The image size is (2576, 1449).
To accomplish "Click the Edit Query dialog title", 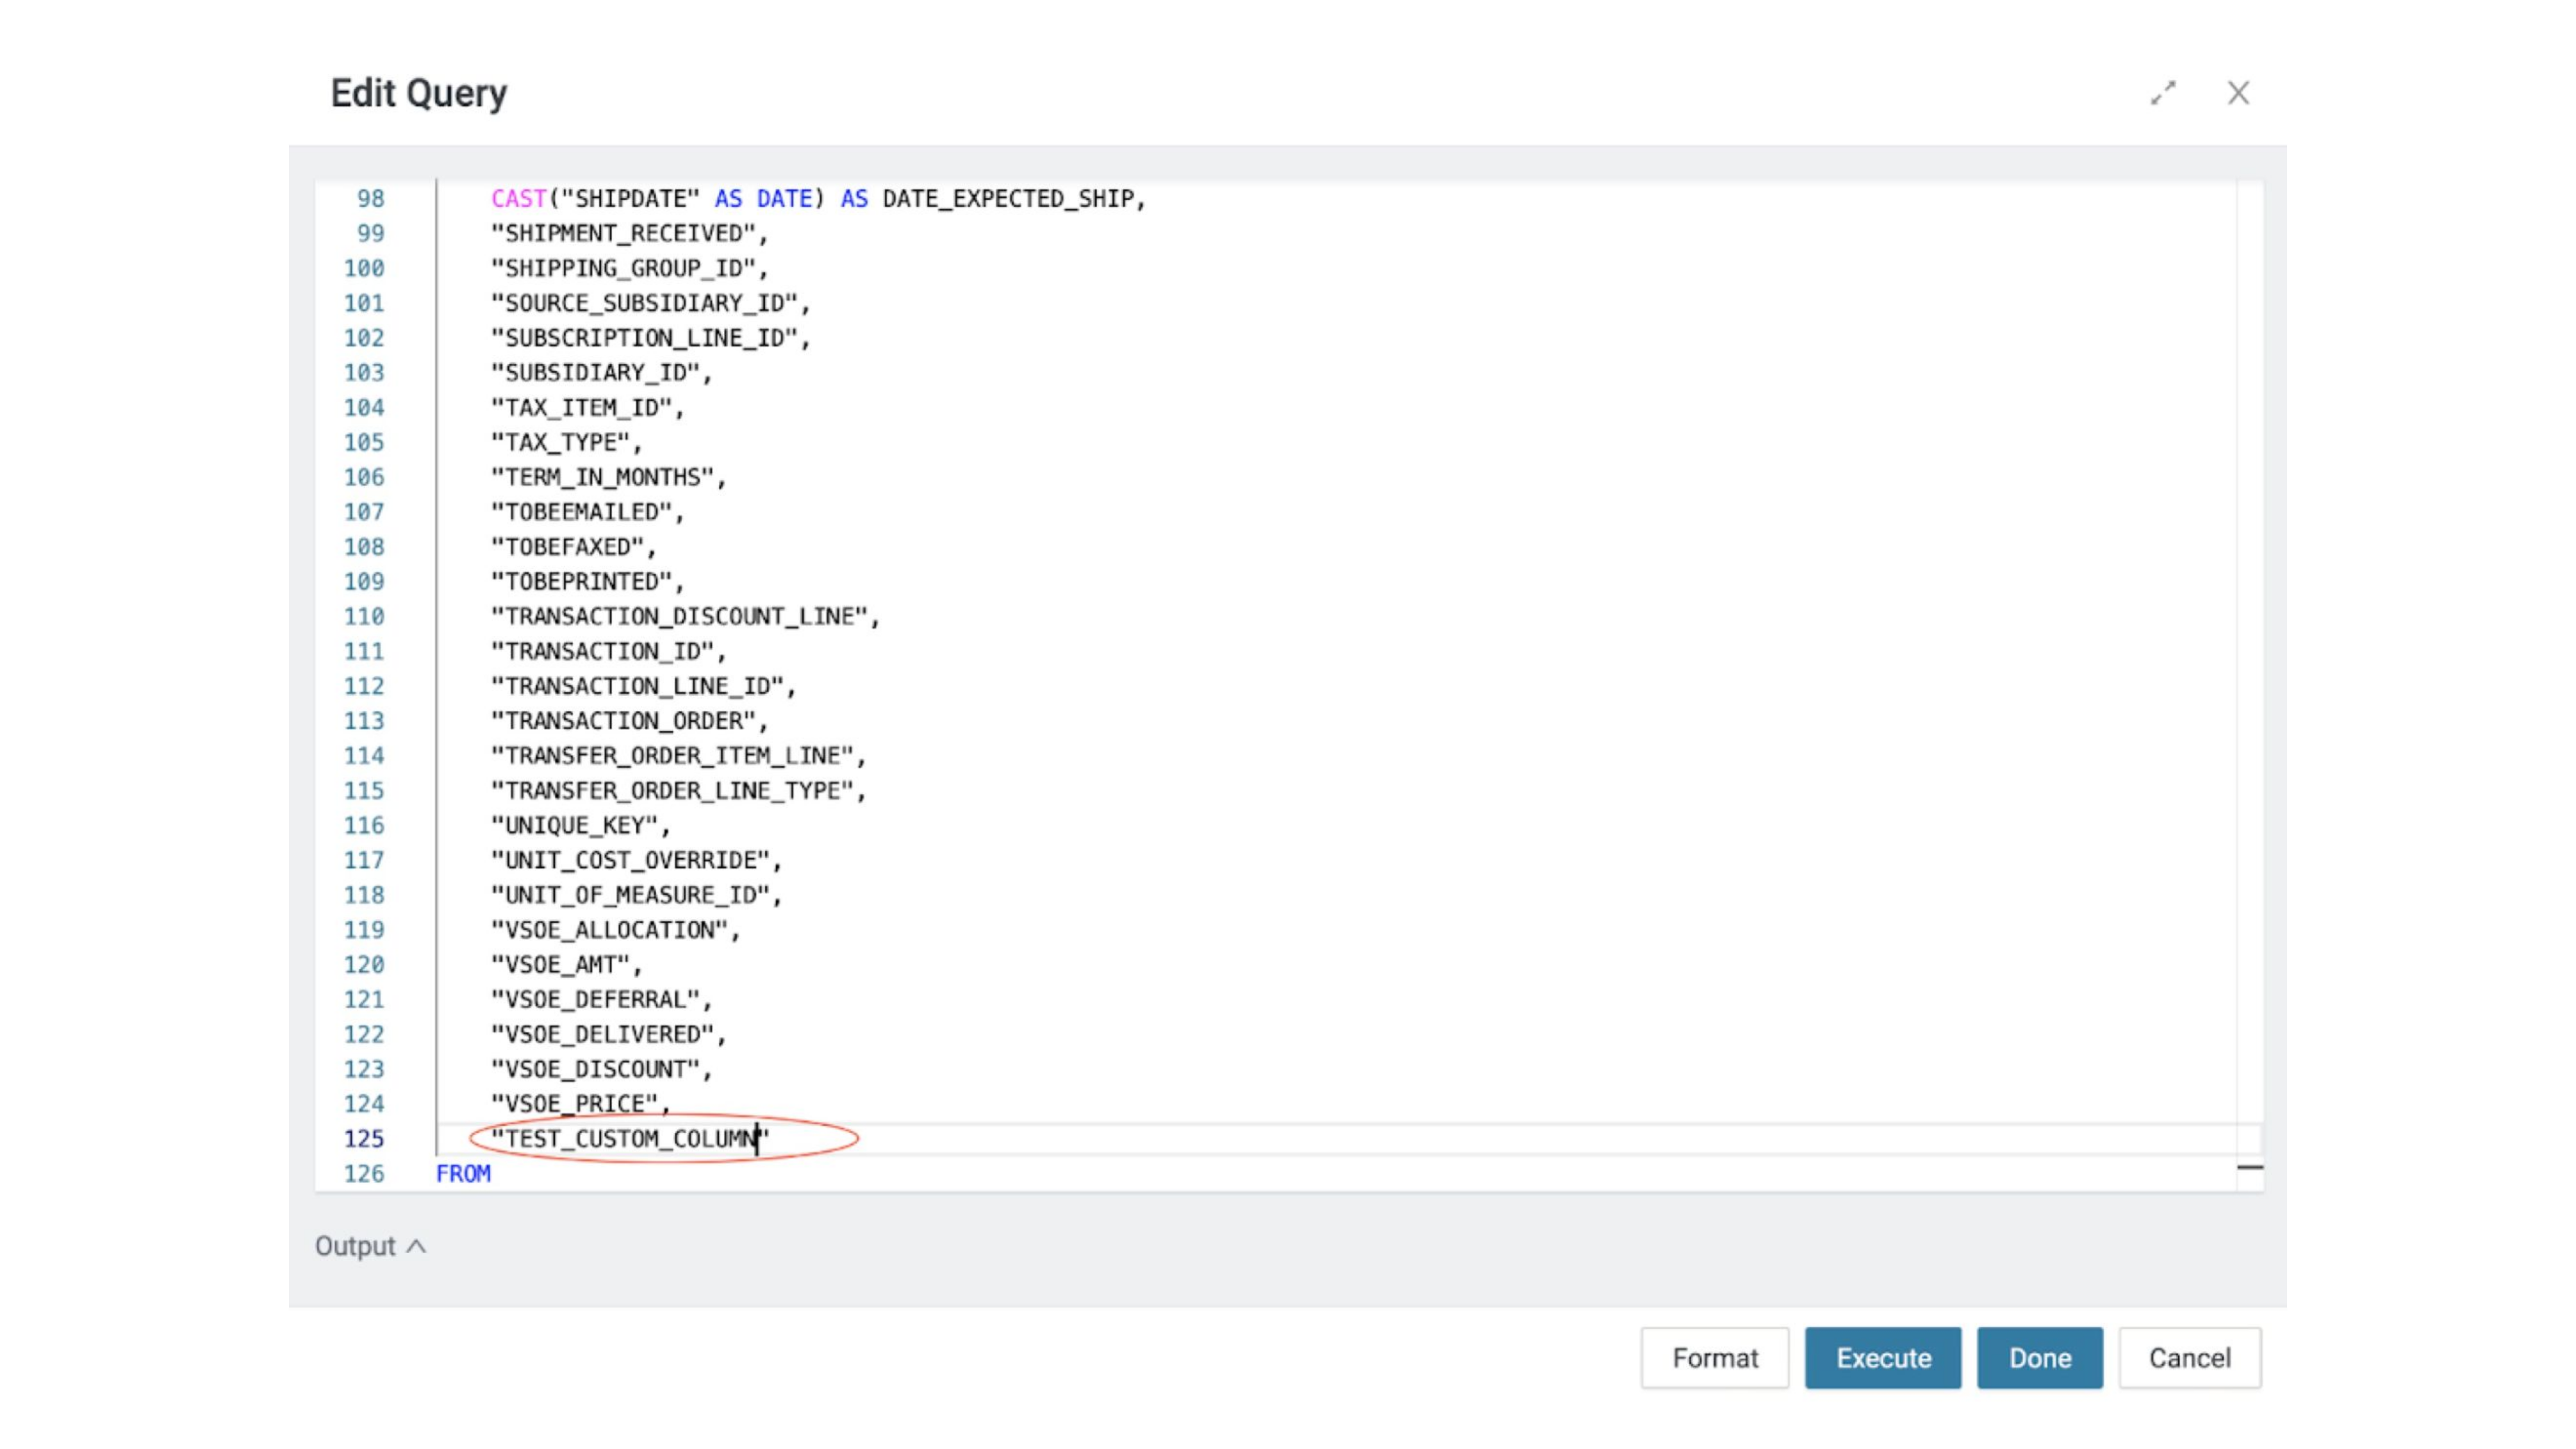I will [419, 93].
